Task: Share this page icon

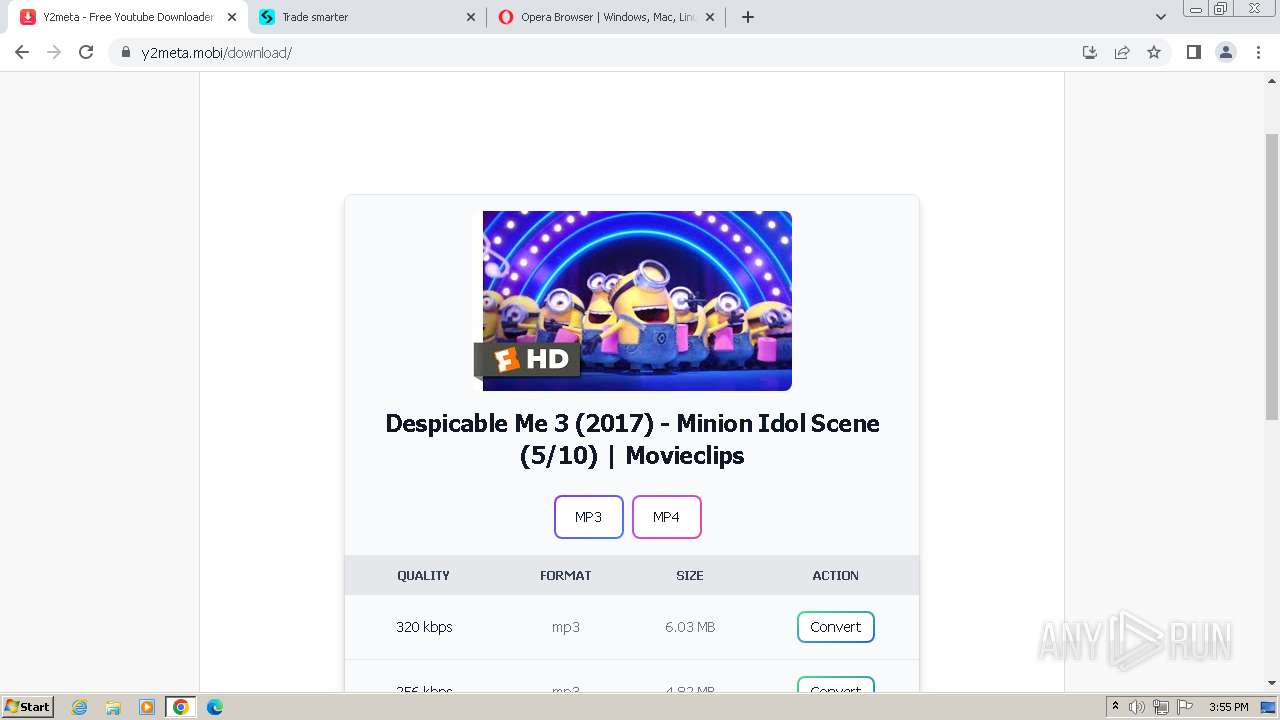Action: click(1122, 52)
